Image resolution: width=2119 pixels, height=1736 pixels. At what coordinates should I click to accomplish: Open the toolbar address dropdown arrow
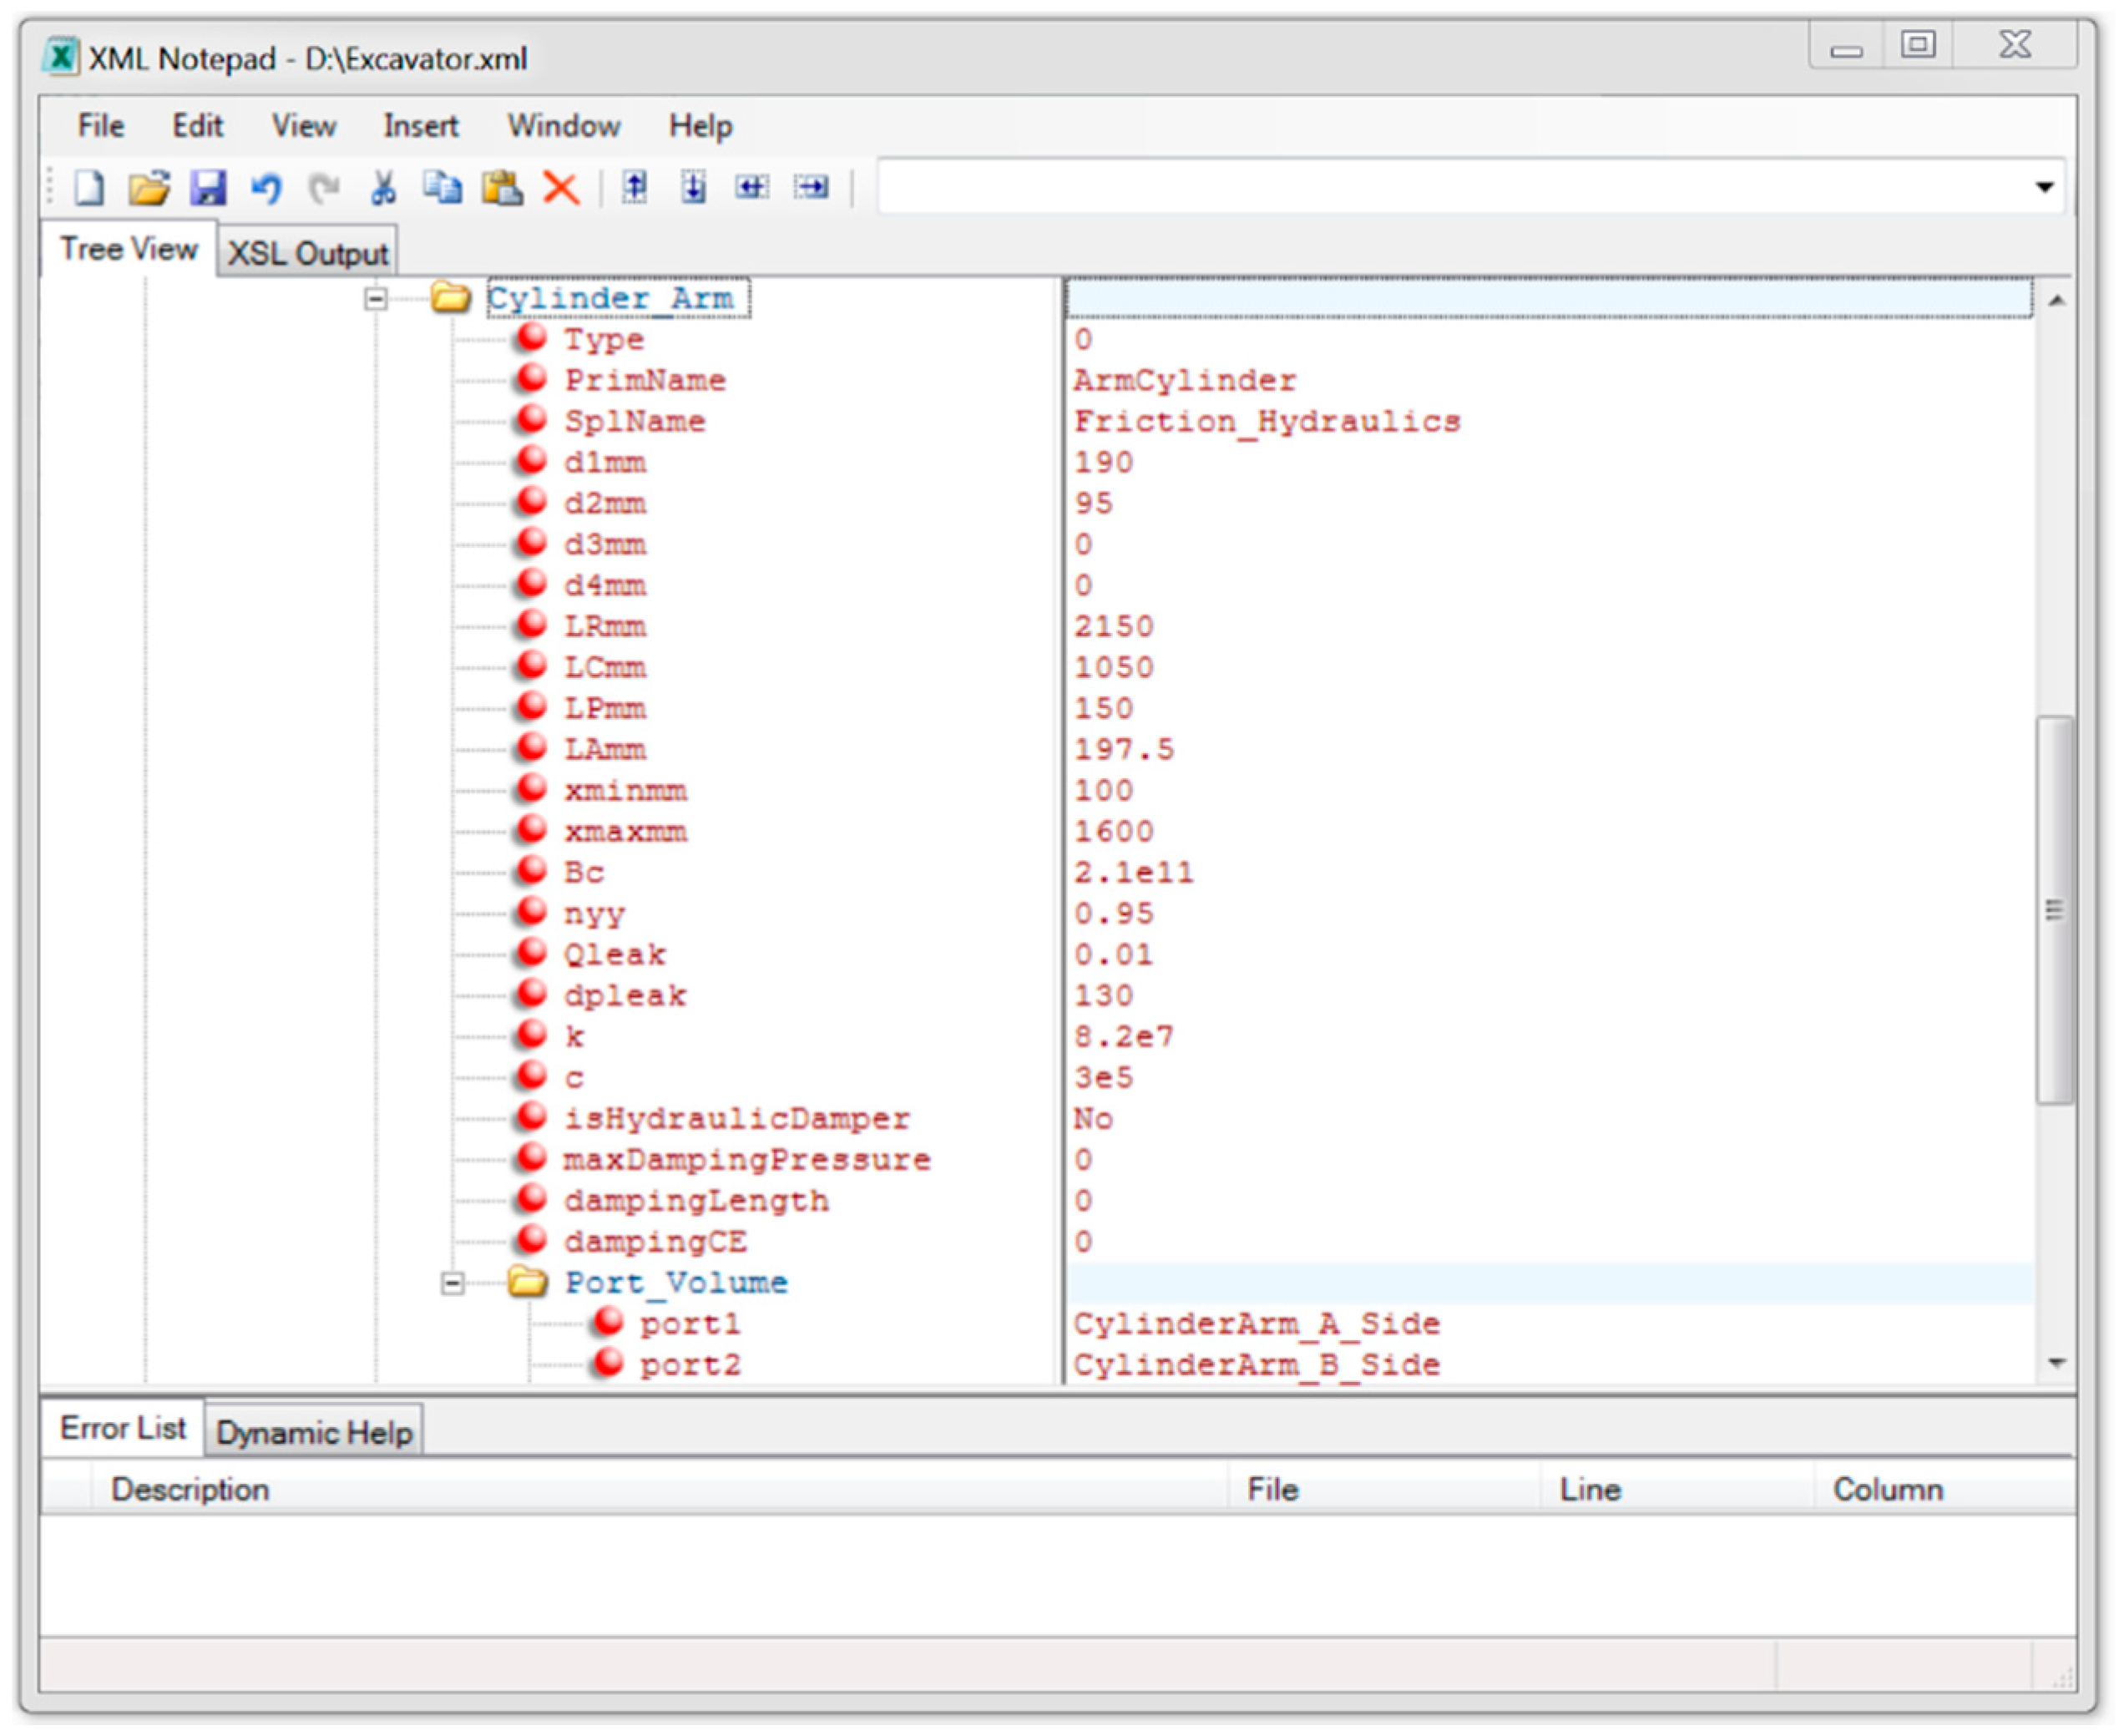click(2044, 187)
